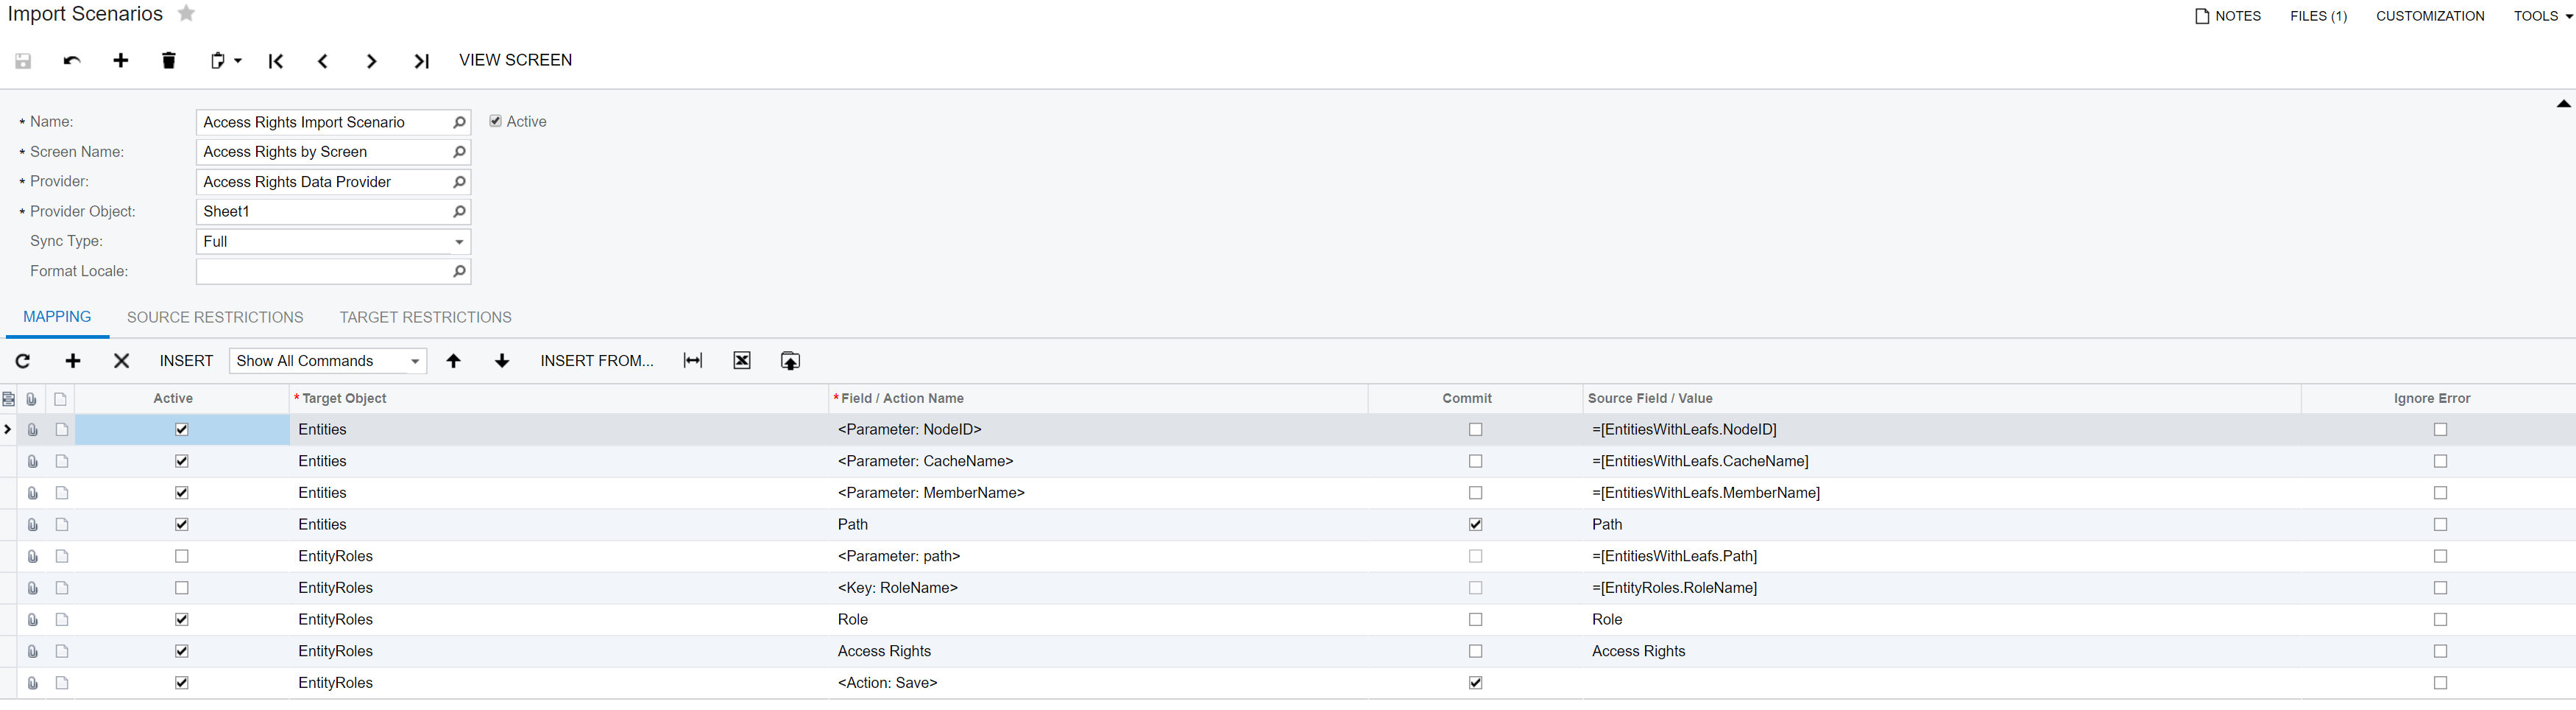Refresh the mapping grid

(23, 361)
